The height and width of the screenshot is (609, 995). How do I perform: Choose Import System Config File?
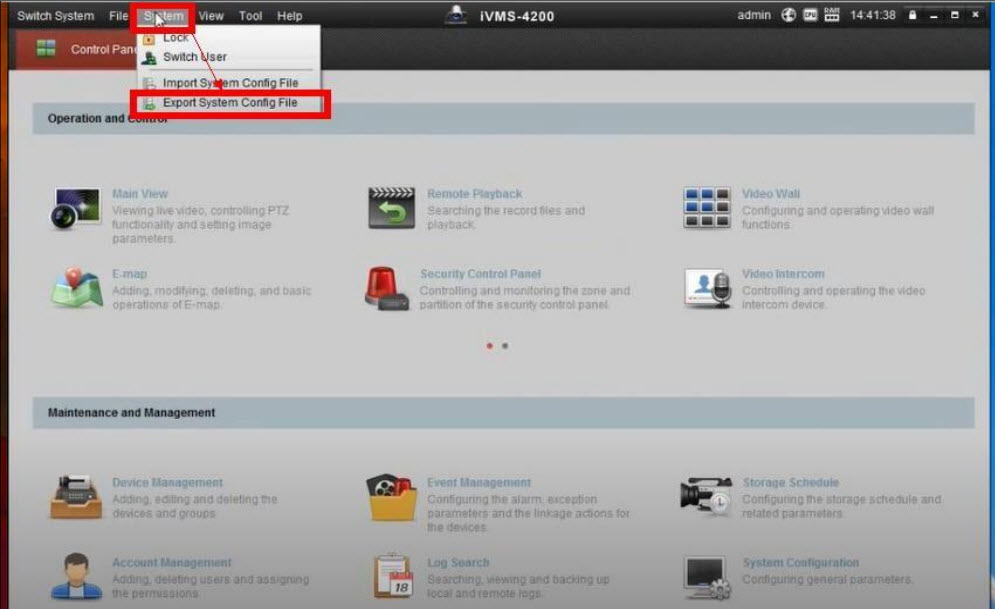pos(230,83)
